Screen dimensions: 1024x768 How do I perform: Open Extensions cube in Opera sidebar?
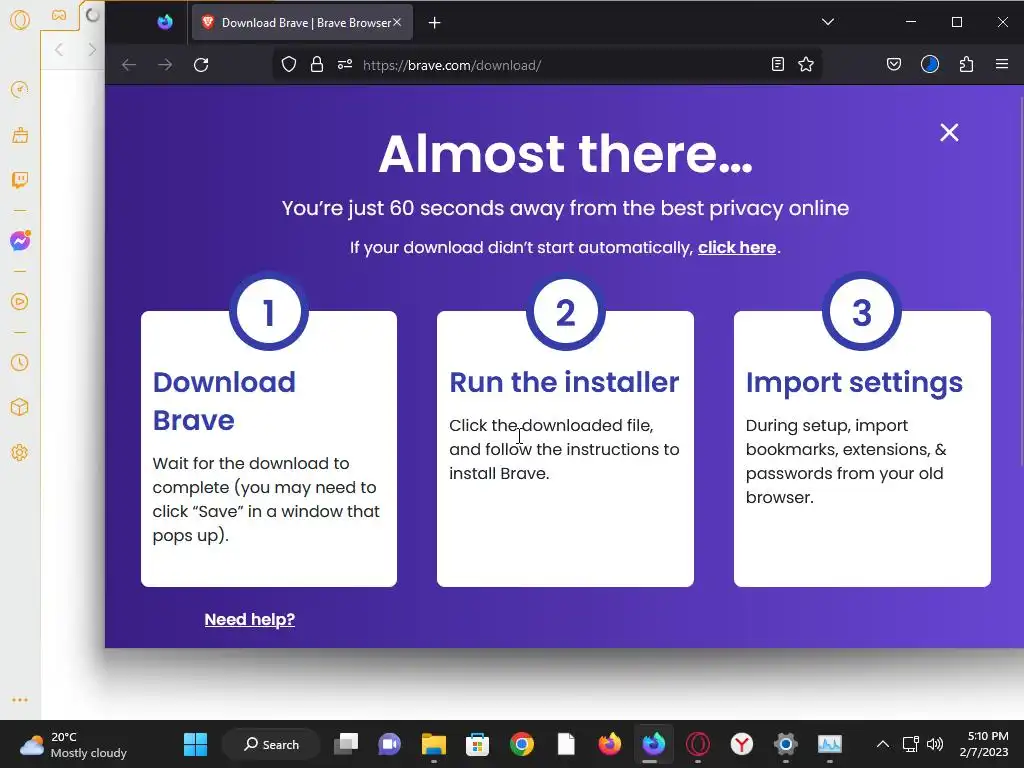[20, 408]
